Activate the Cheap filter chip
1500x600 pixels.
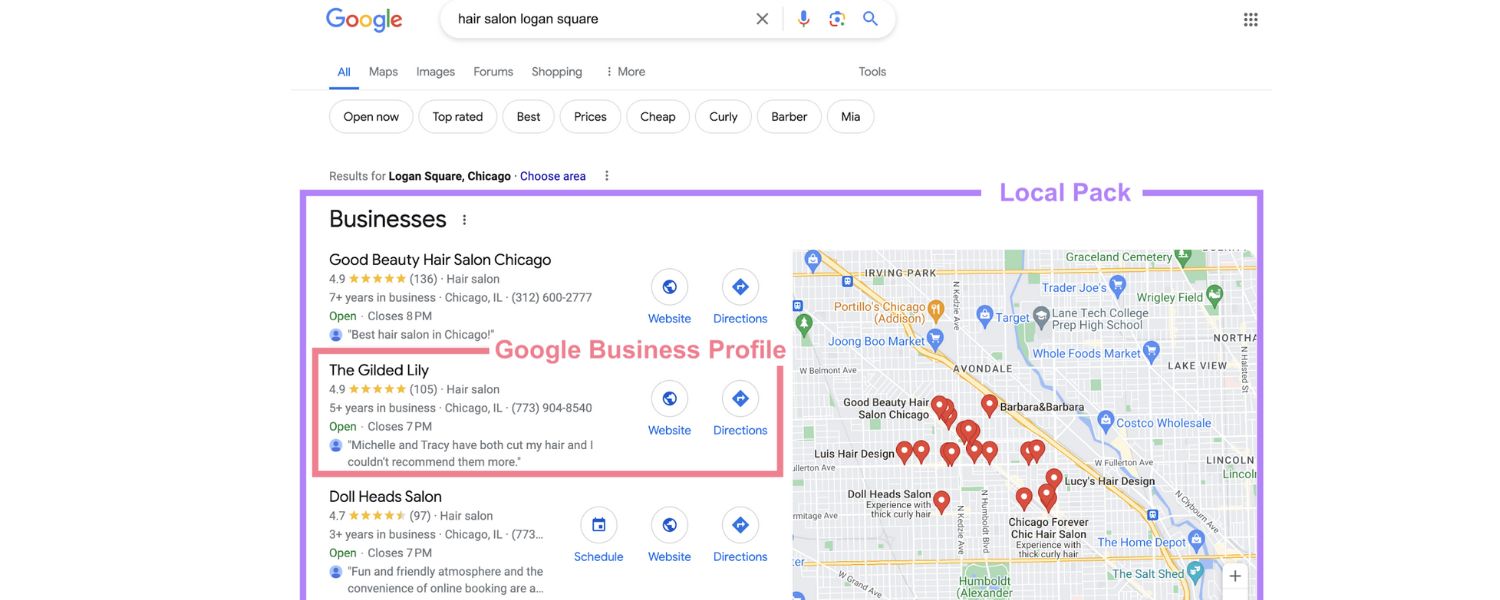[x=657, y=116]
